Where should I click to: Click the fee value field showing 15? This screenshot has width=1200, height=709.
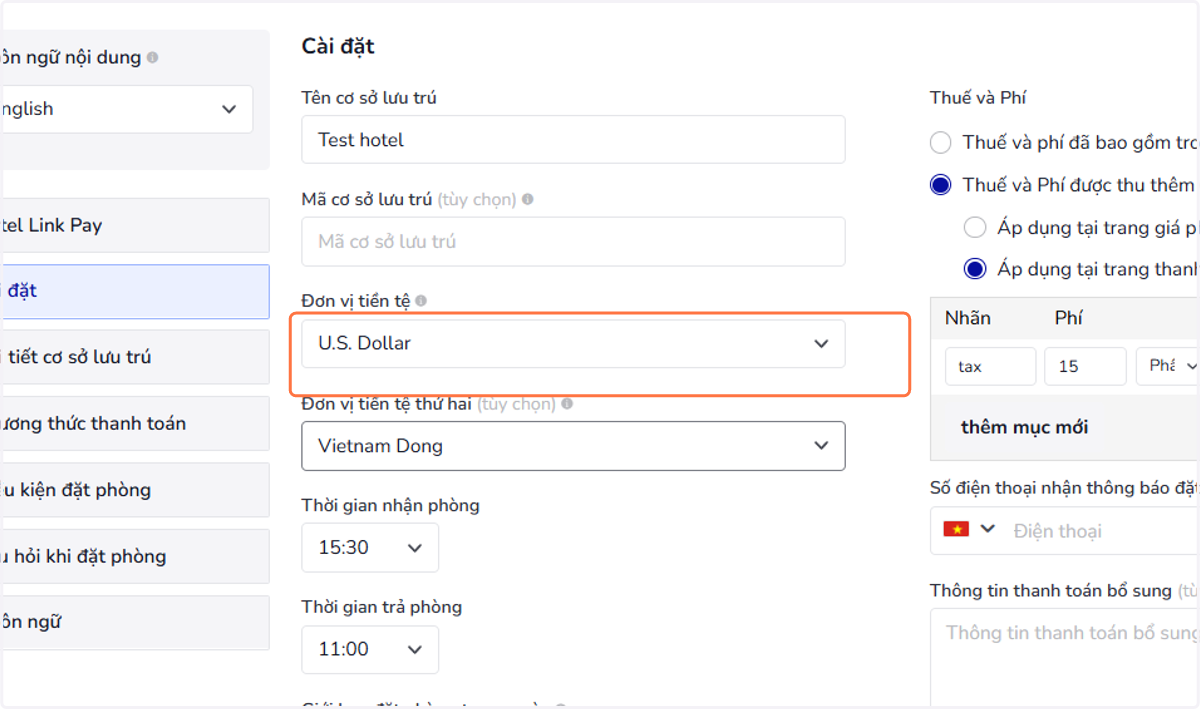pyautogui.click(x=1085, y=366)
